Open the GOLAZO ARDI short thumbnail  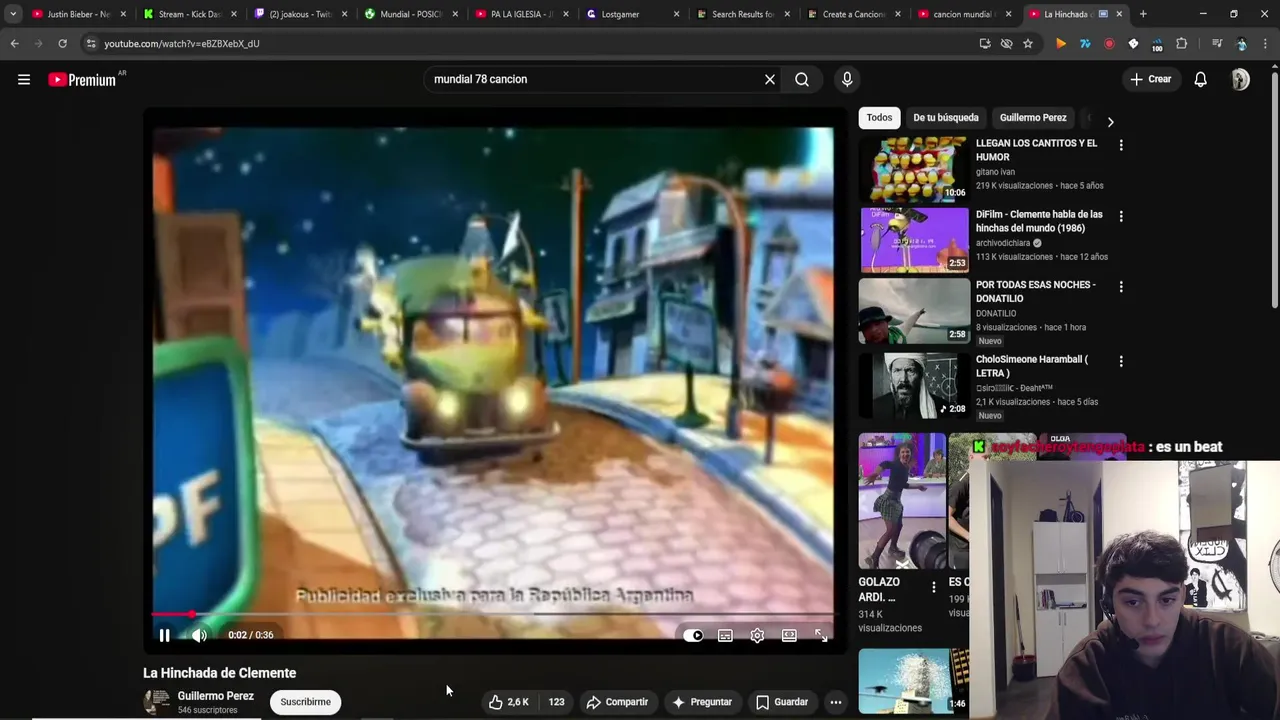coord(902,501)
